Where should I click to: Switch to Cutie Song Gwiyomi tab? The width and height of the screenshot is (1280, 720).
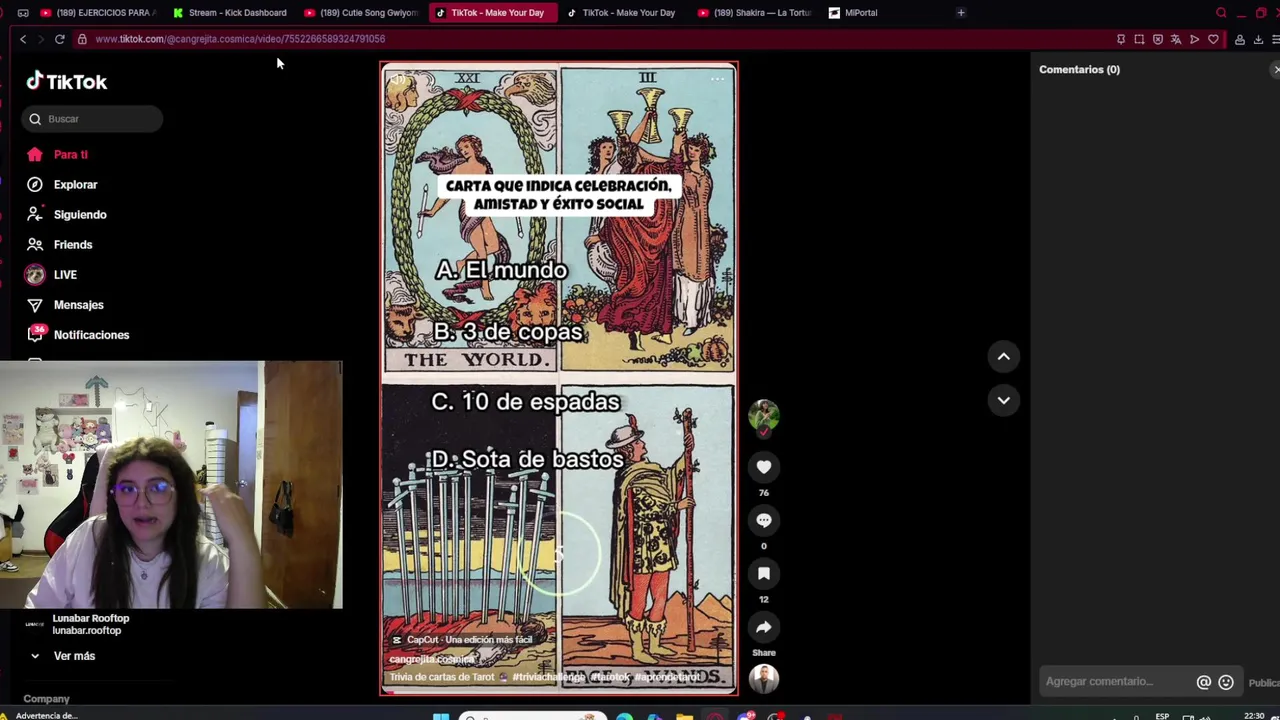pyautogui.click(x=362, y=13)
